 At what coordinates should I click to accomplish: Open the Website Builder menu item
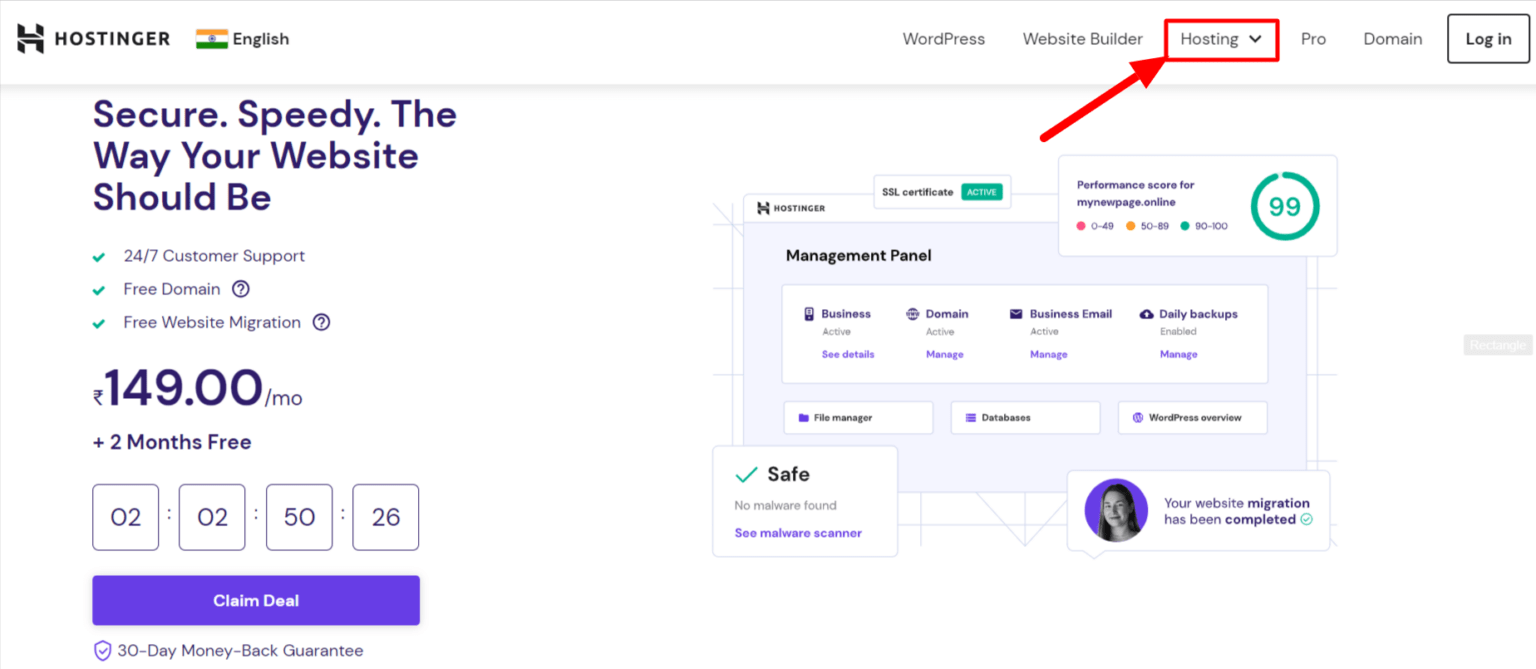[1082, 39]
